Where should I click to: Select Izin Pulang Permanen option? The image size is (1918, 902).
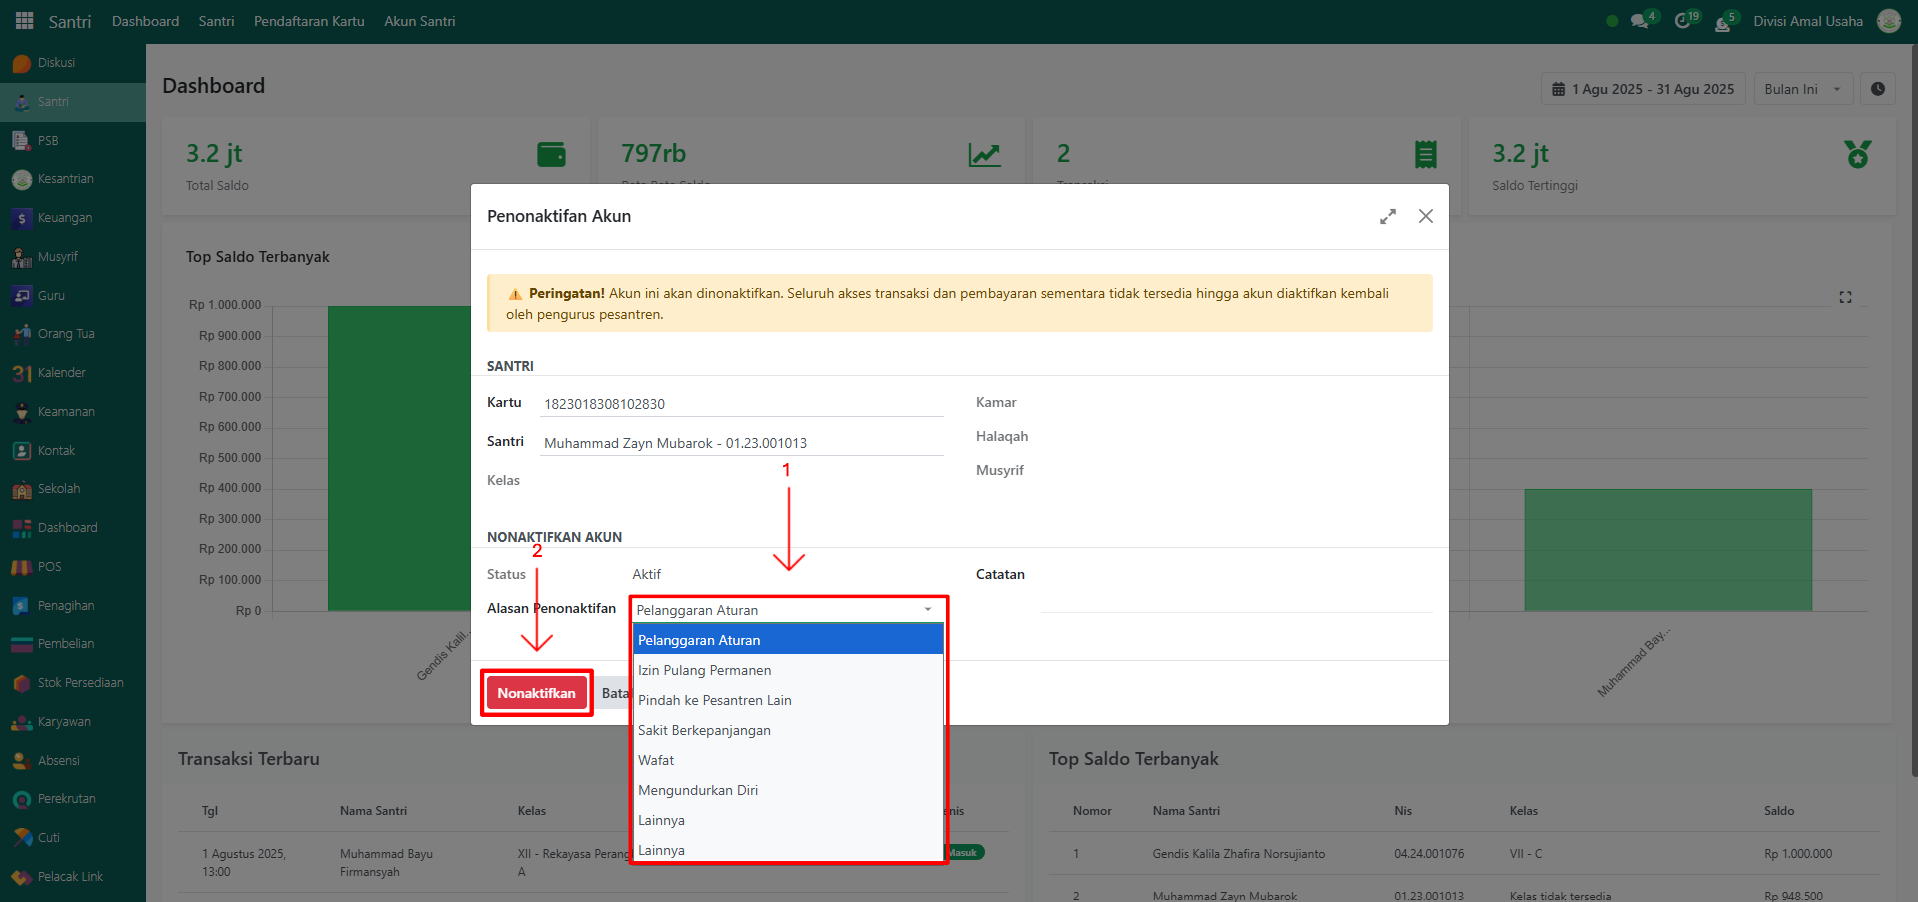point(704,670)
